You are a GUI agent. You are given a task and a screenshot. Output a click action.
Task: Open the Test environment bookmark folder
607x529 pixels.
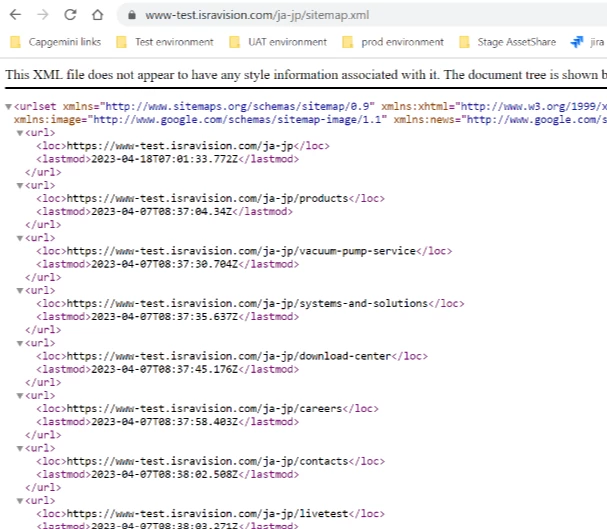(x=165, y=42)
